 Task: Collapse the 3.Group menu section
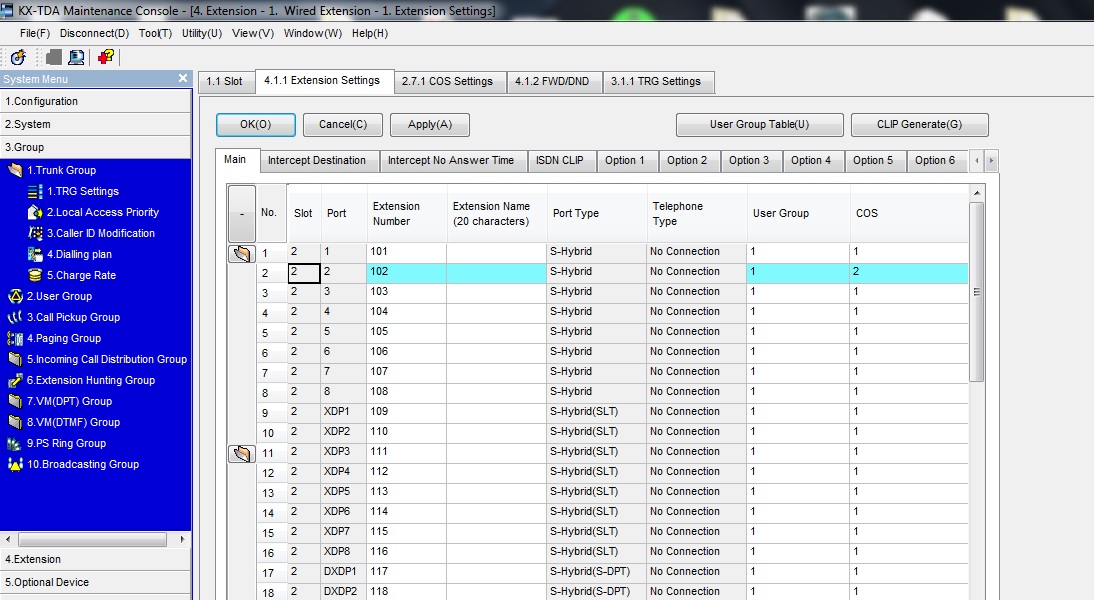(95, 147)
